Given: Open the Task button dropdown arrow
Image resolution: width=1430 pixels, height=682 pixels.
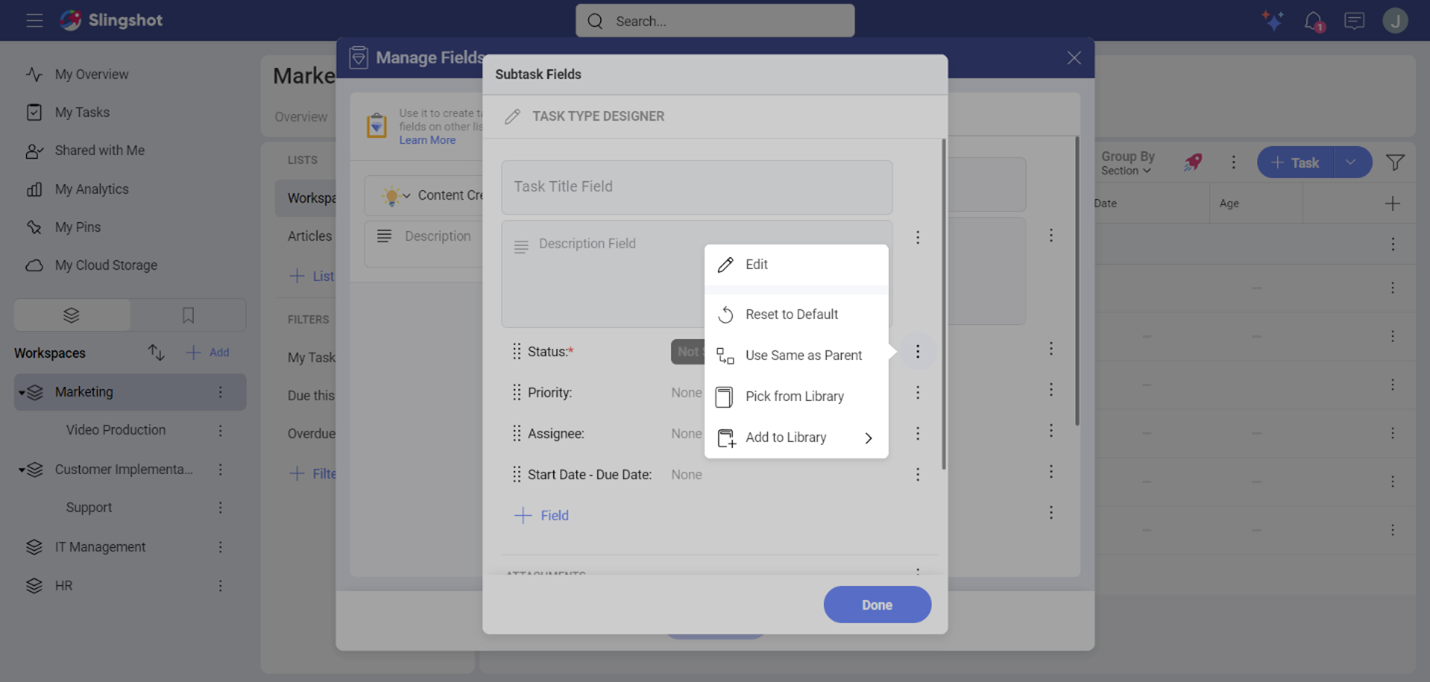Looking at the screenshot, I should click(1351, 163).
